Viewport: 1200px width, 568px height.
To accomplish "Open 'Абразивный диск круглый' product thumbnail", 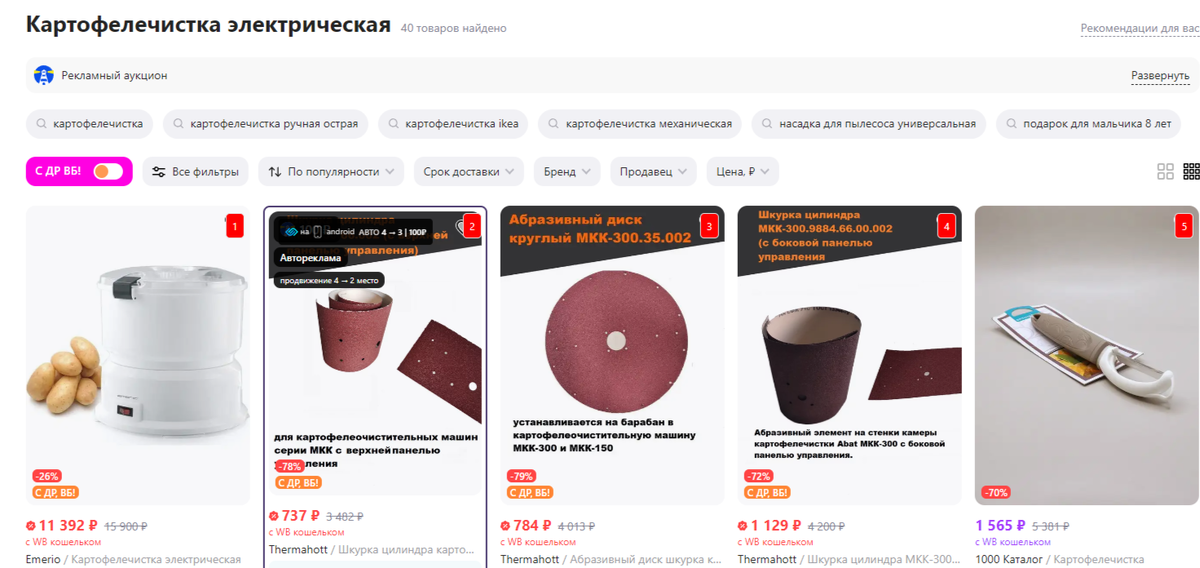I will tap(612, 355).
